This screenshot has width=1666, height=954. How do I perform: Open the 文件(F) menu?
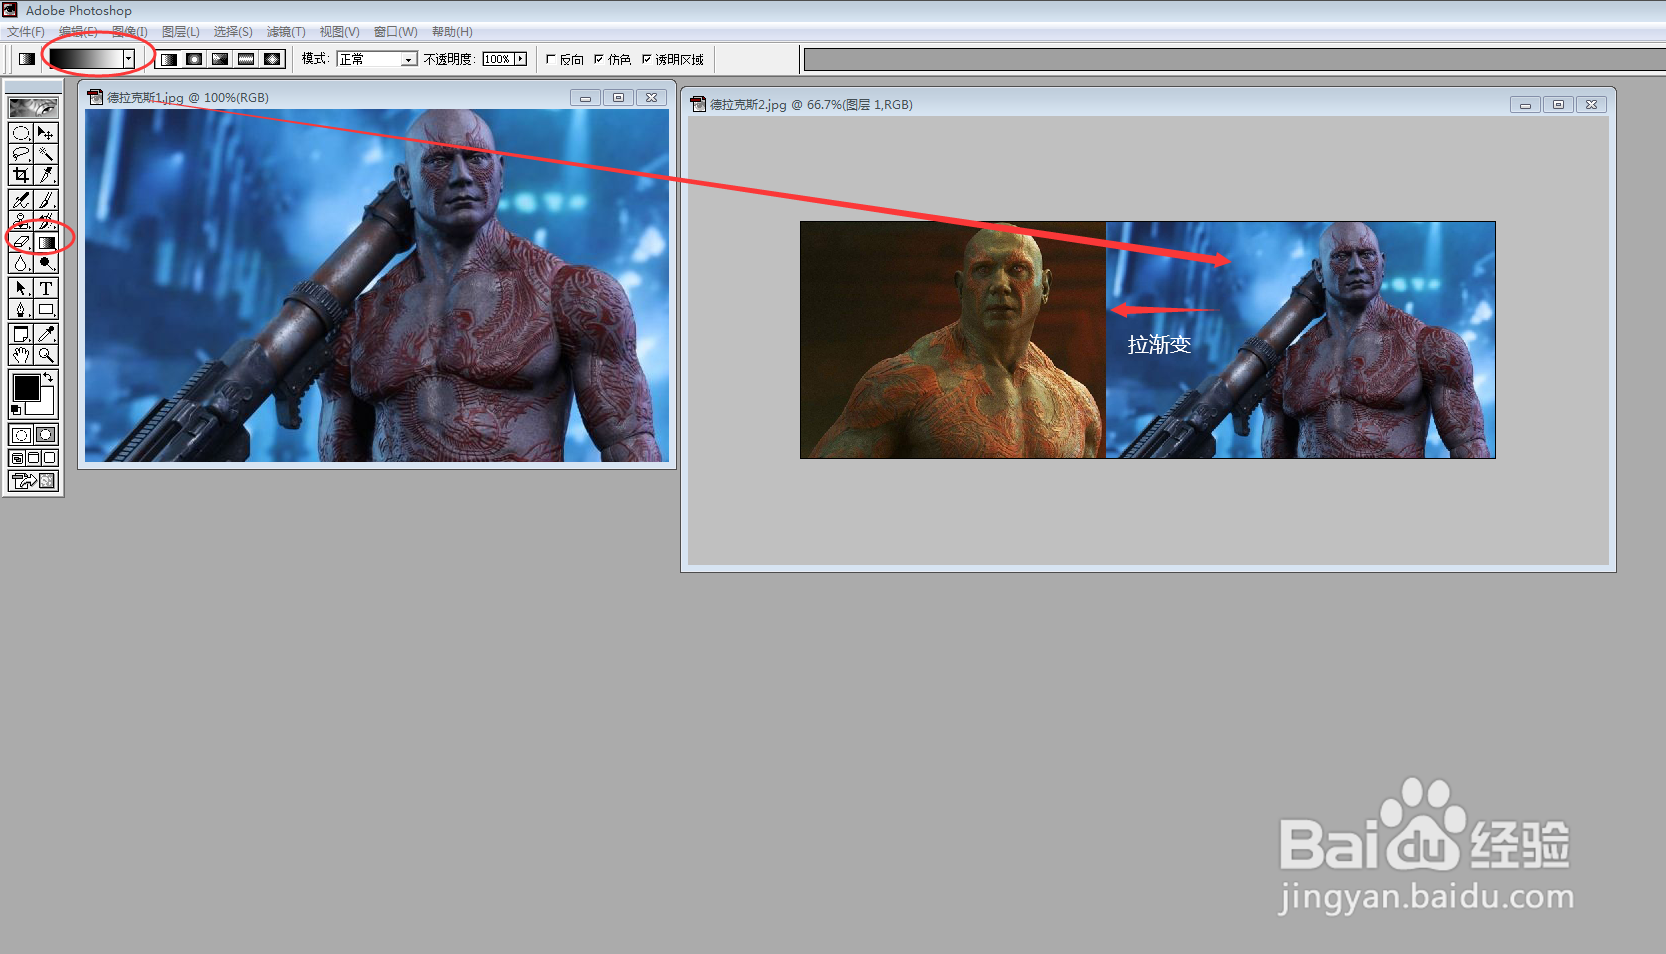tap(26, 32)
